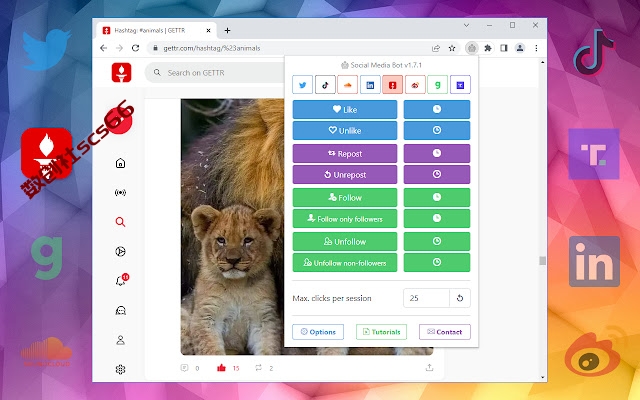Click the comment icon under the post
The height and width of the screenshot is (400, 640).
tap(184, 368)
